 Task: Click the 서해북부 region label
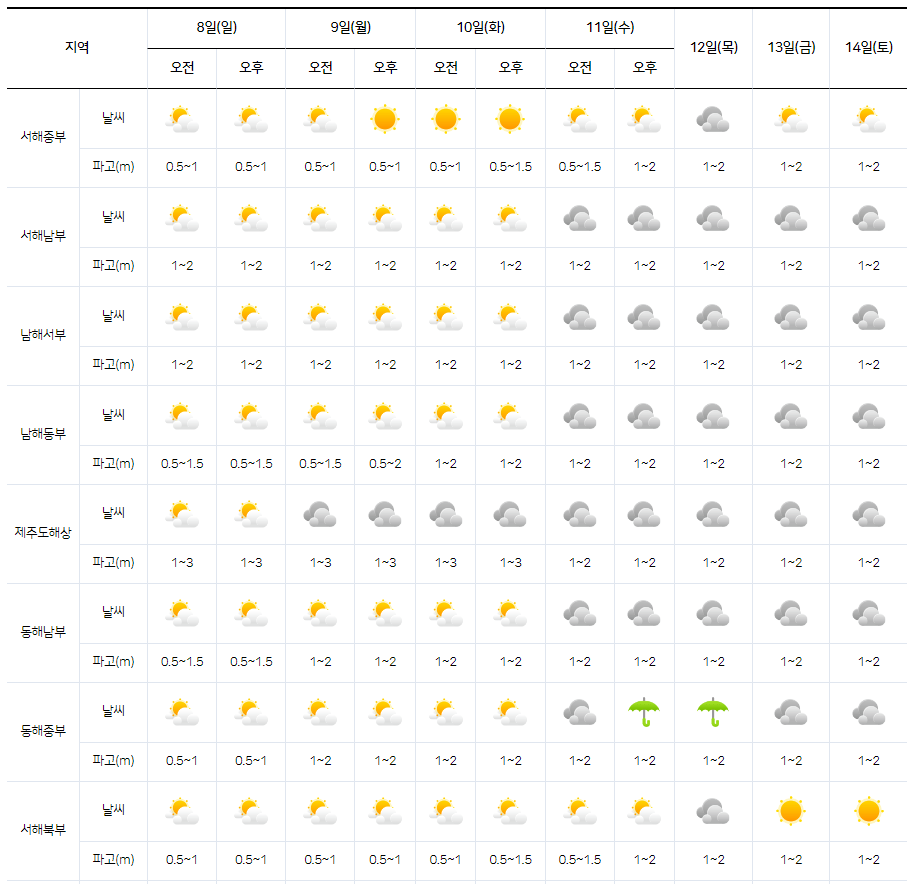(43, 829)
